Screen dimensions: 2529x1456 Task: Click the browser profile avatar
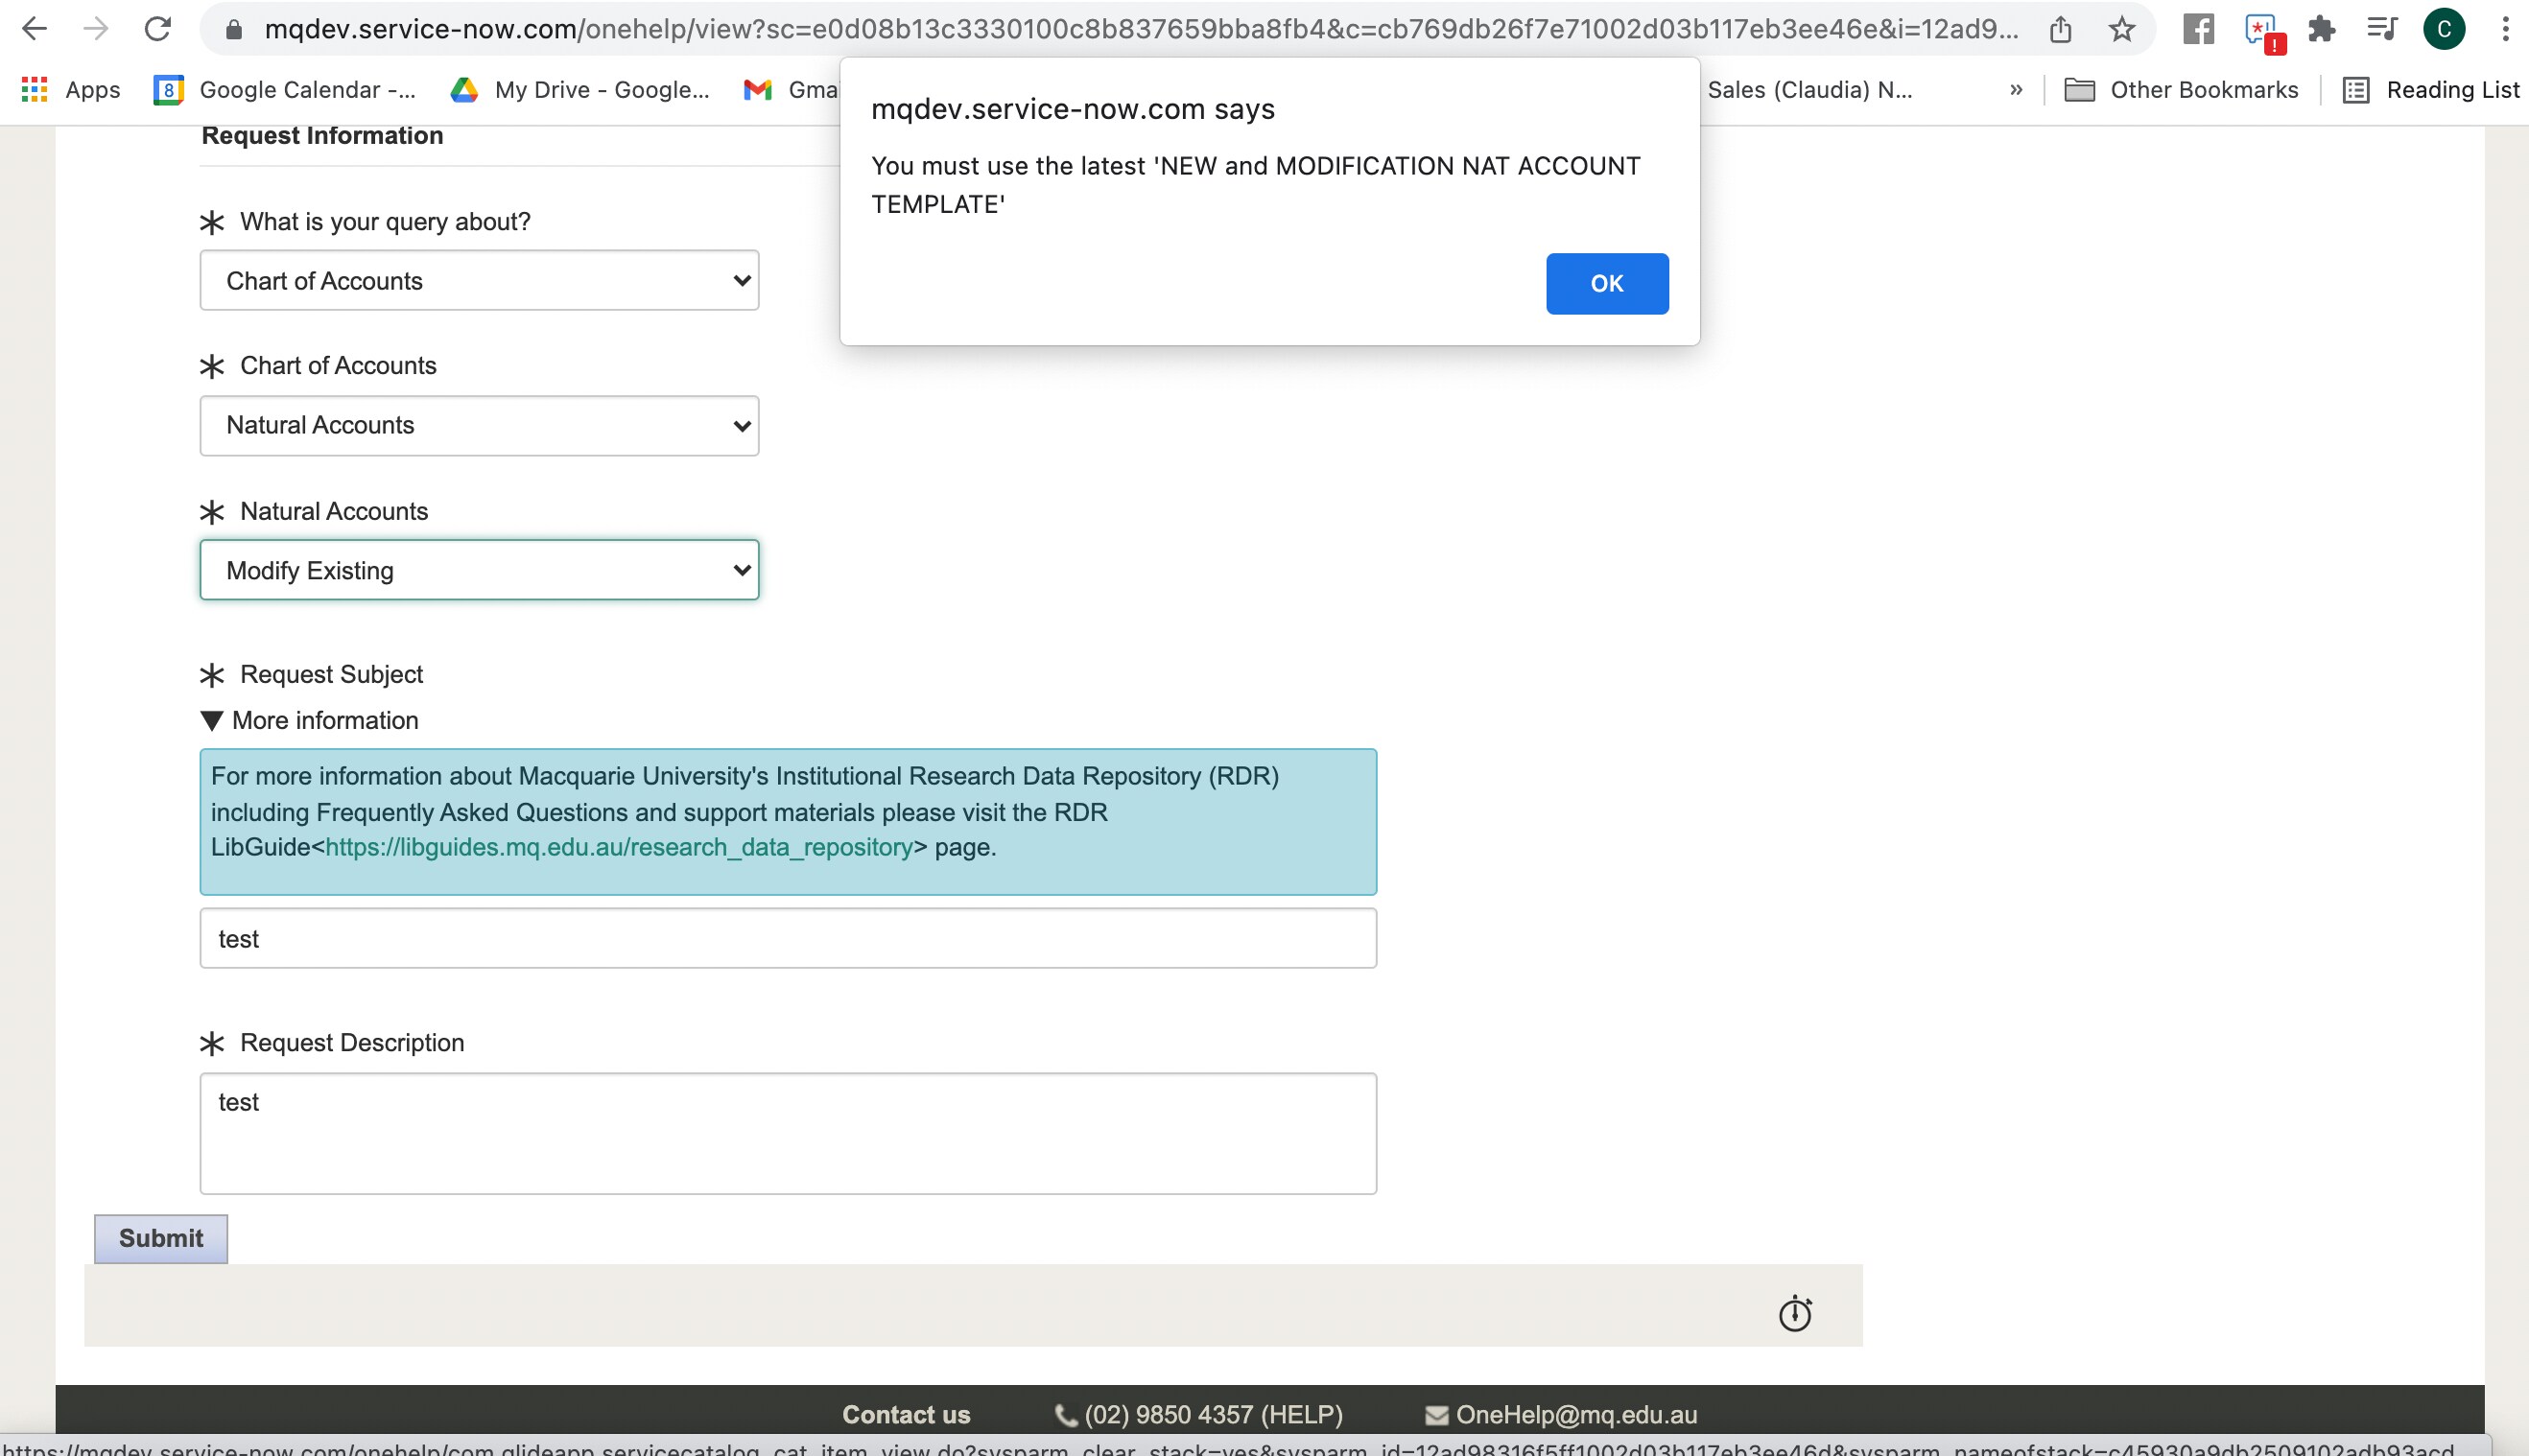pyautogui.click(x=2443, y=29)
